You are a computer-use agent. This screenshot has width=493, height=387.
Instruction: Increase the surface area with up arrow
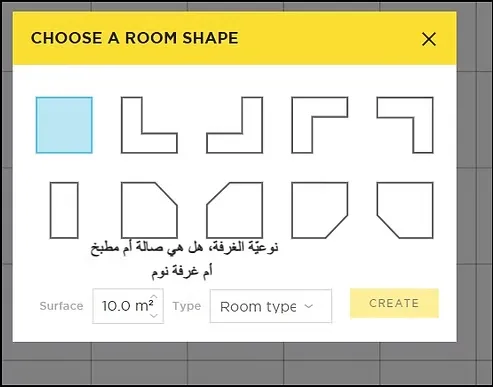click(x=154, y=297)
